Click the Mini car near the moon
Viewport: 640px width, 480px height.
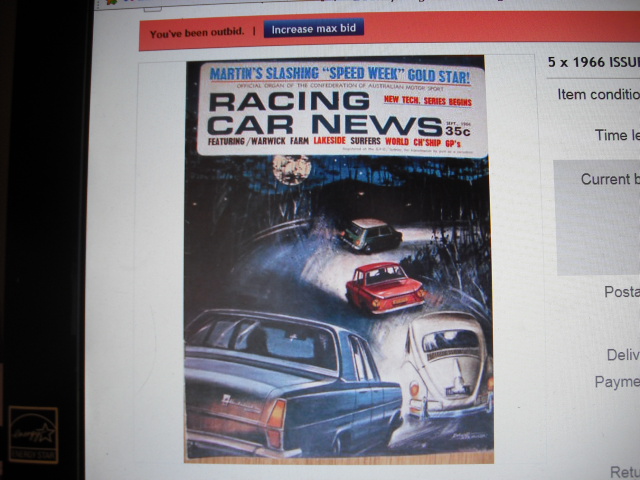pyautogui.click(x=370, y=235)
